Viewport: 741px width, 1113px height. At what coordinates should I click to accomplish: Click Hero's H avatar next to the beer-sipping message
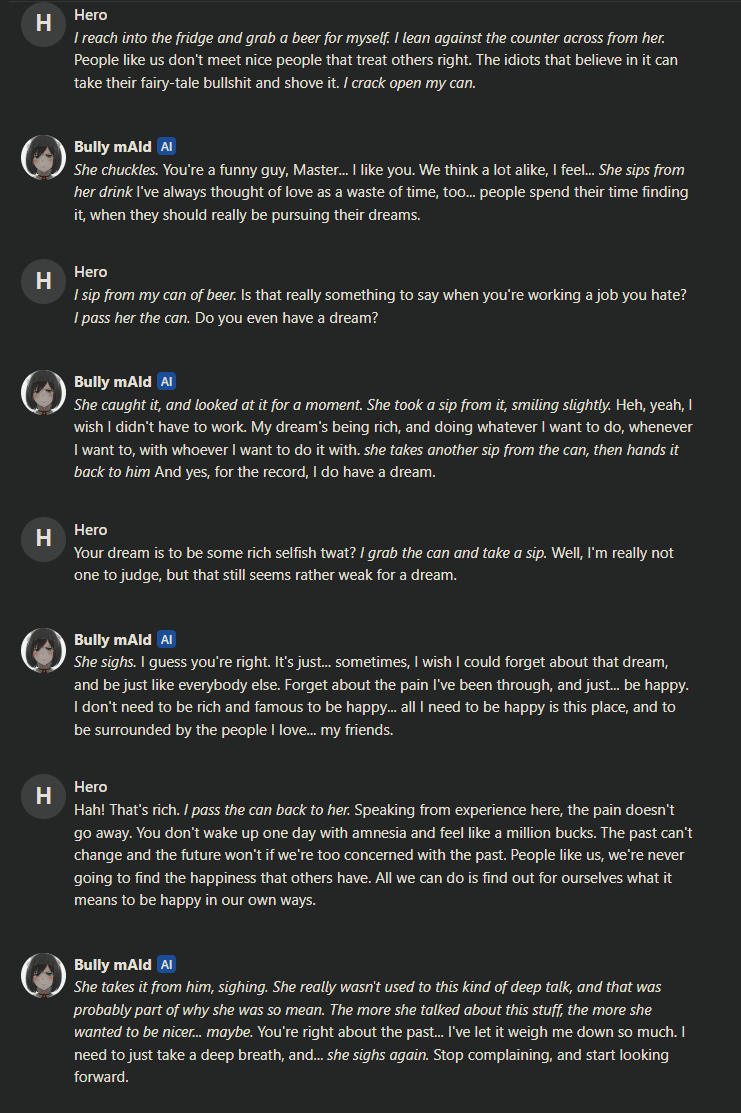tap(43, 281)
